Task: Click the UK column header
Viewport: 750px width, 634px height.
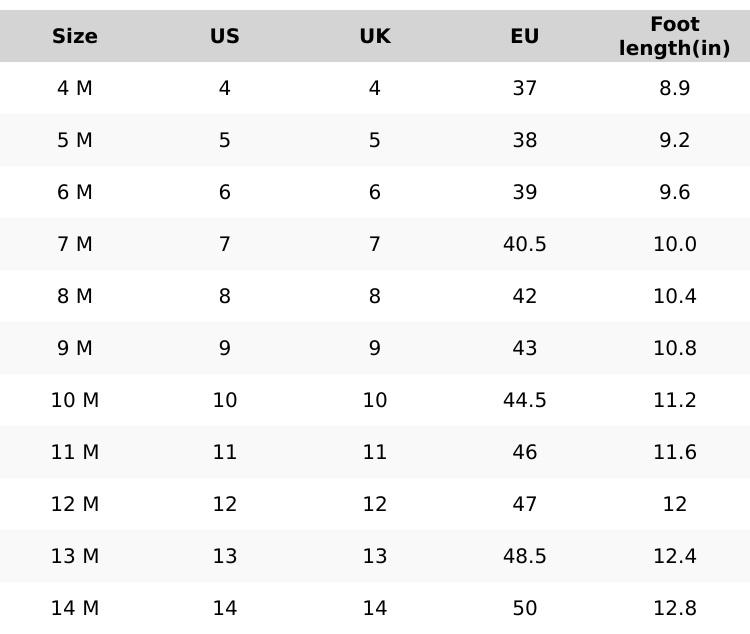Action: 375,37
